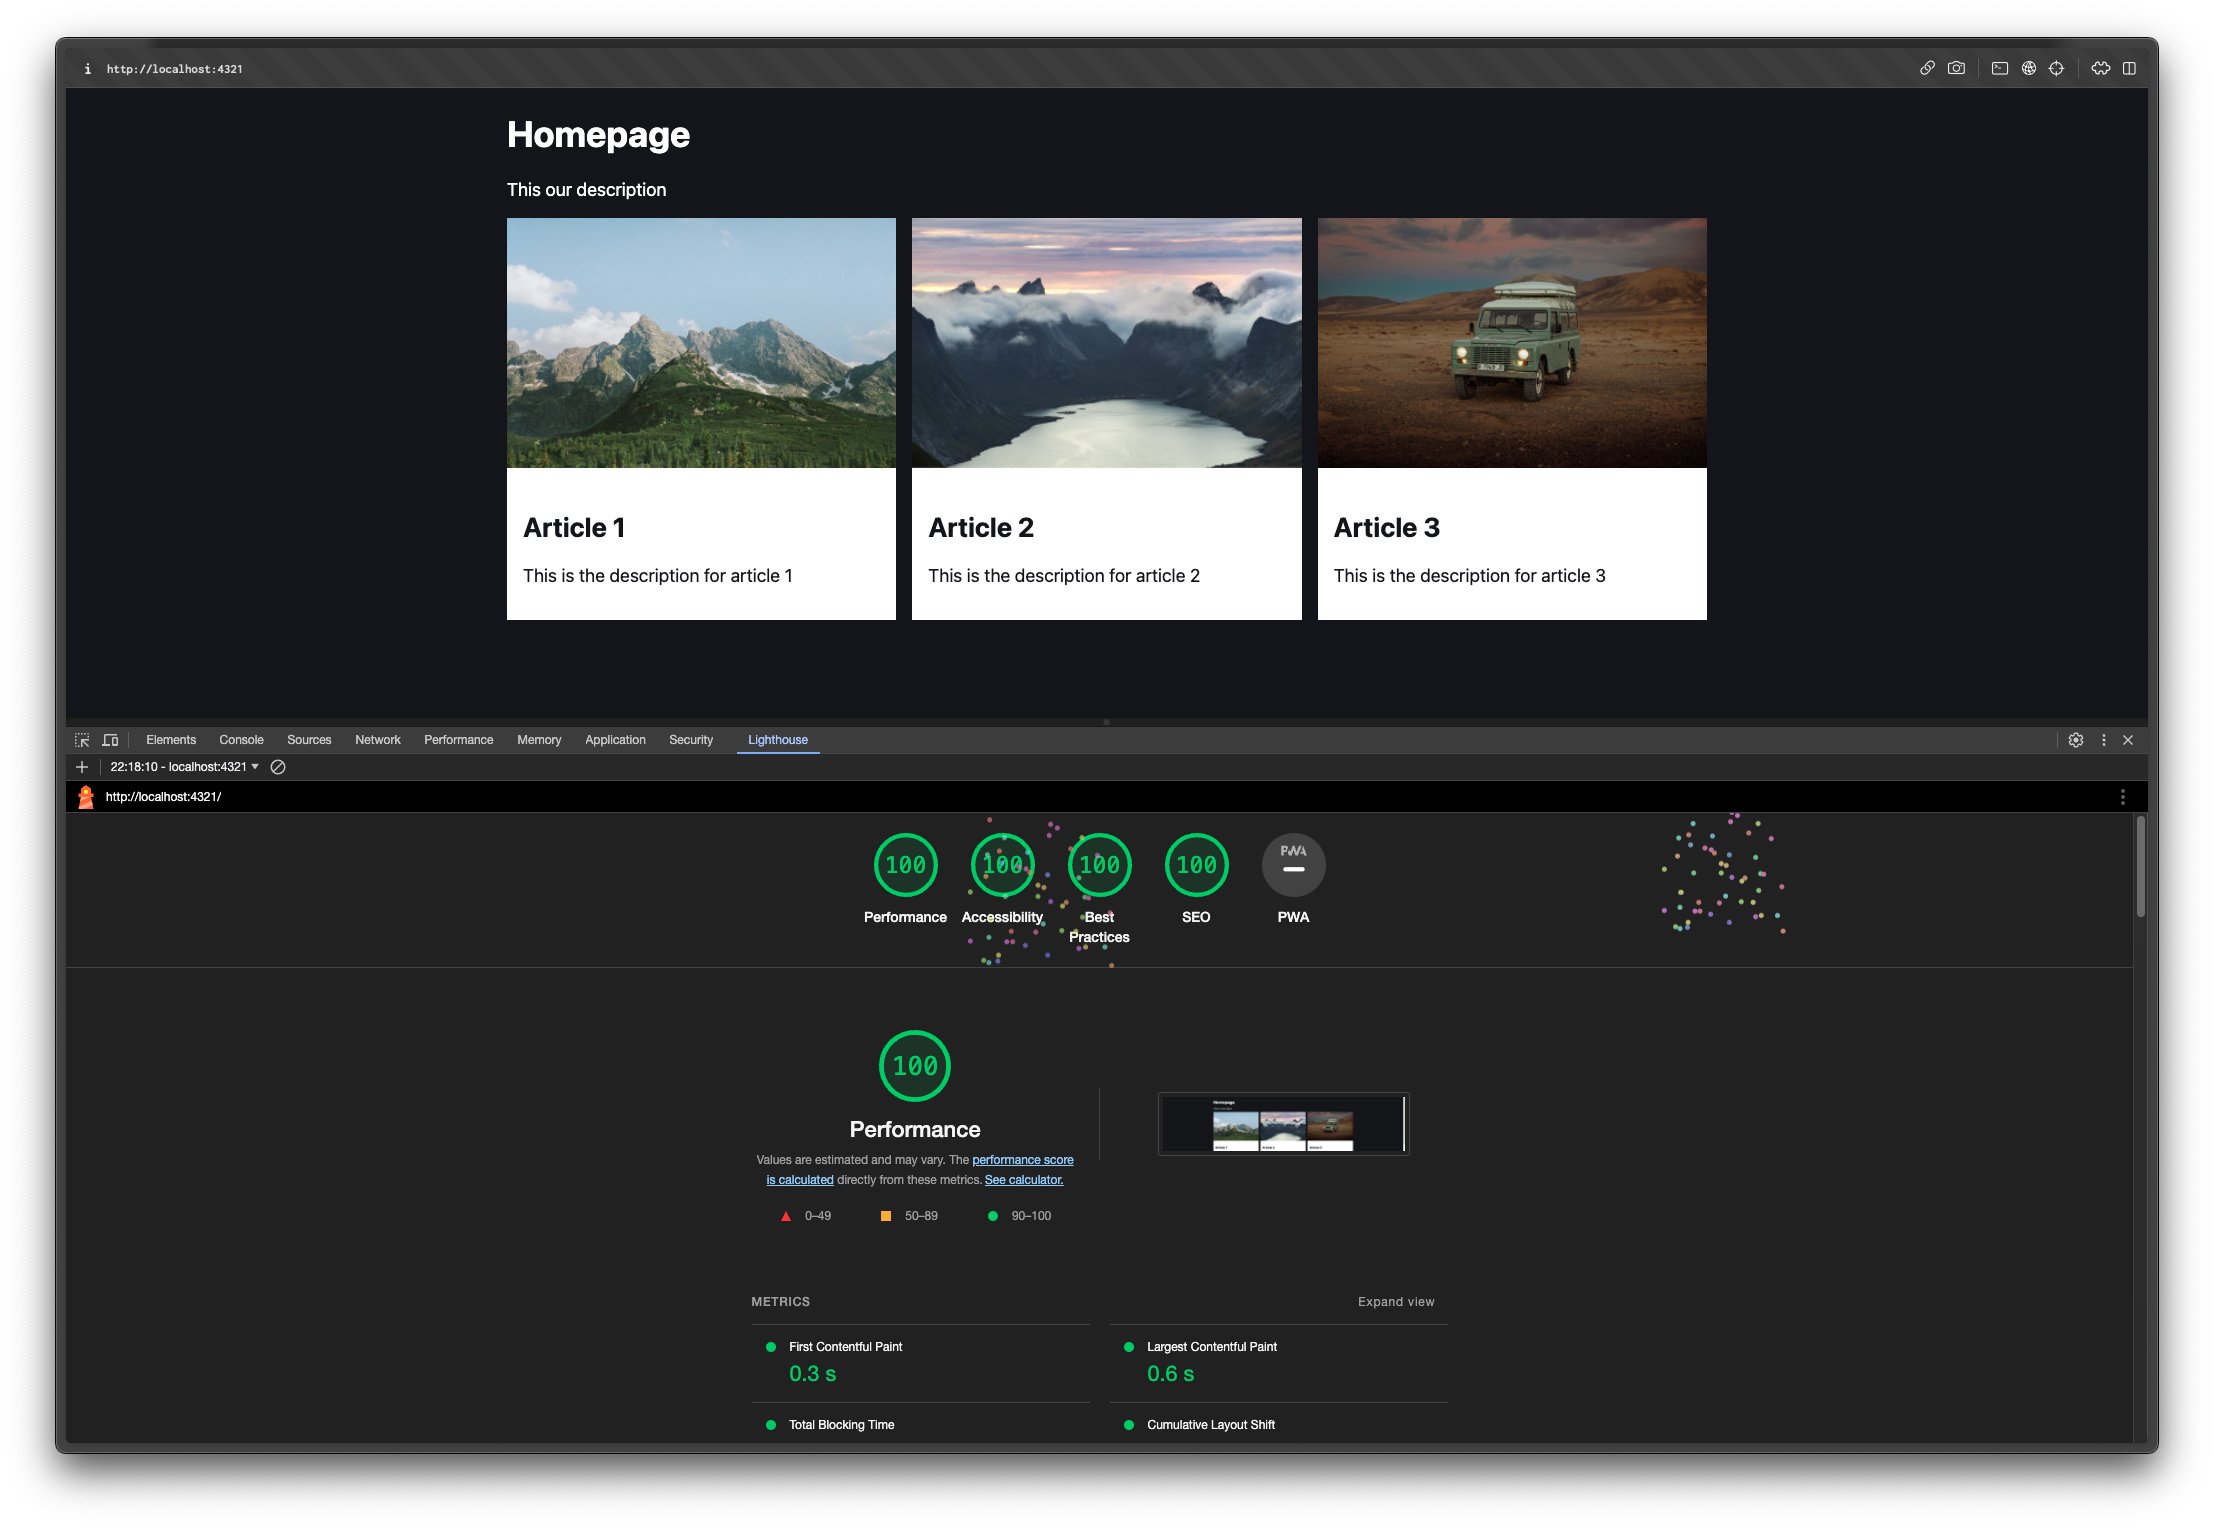Click the inspect element icon in DevTools
The height and width of the screenshot is (1527, 2214).
(x=82, y=740)
